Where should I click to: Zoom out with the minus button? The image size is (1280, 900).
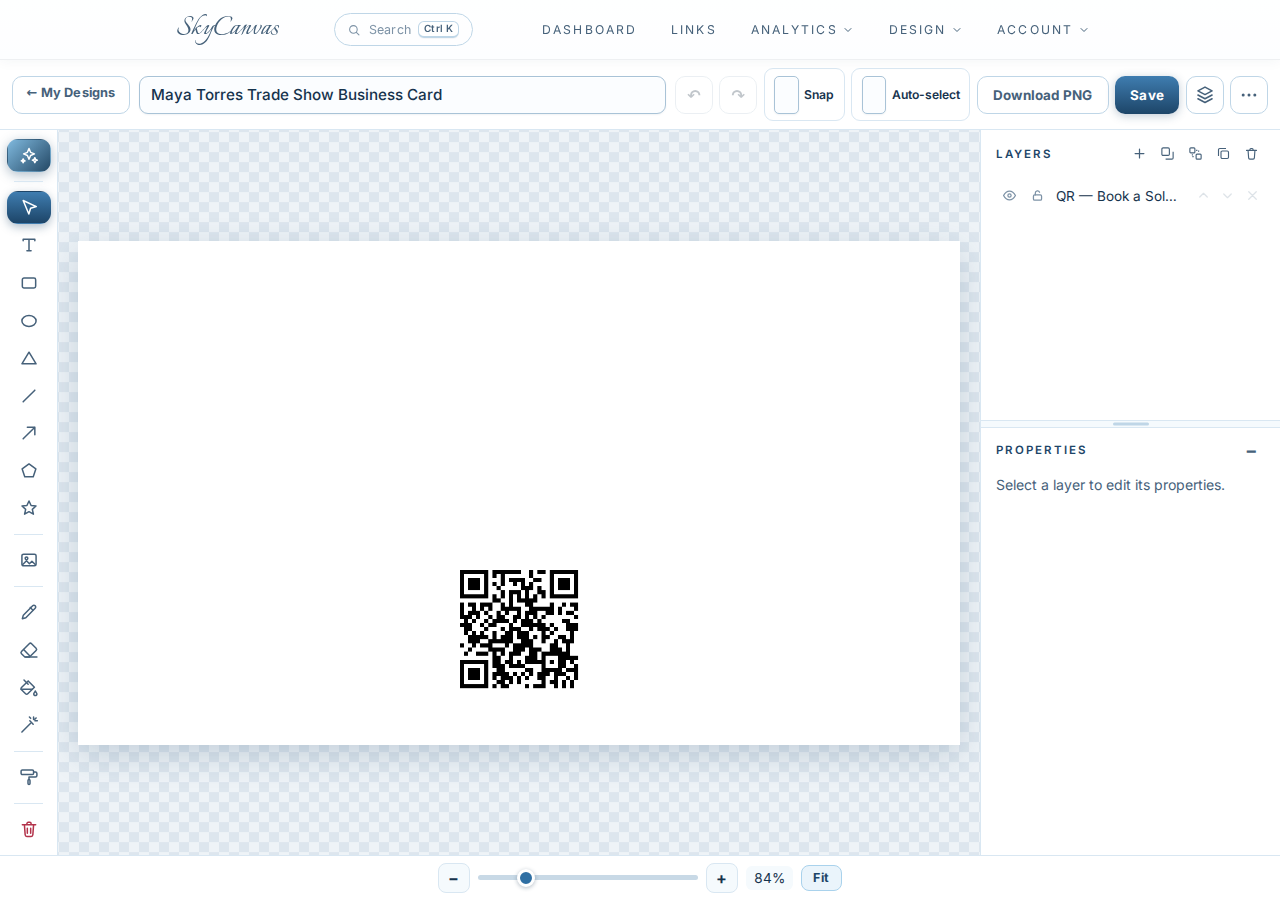point(454,878)
